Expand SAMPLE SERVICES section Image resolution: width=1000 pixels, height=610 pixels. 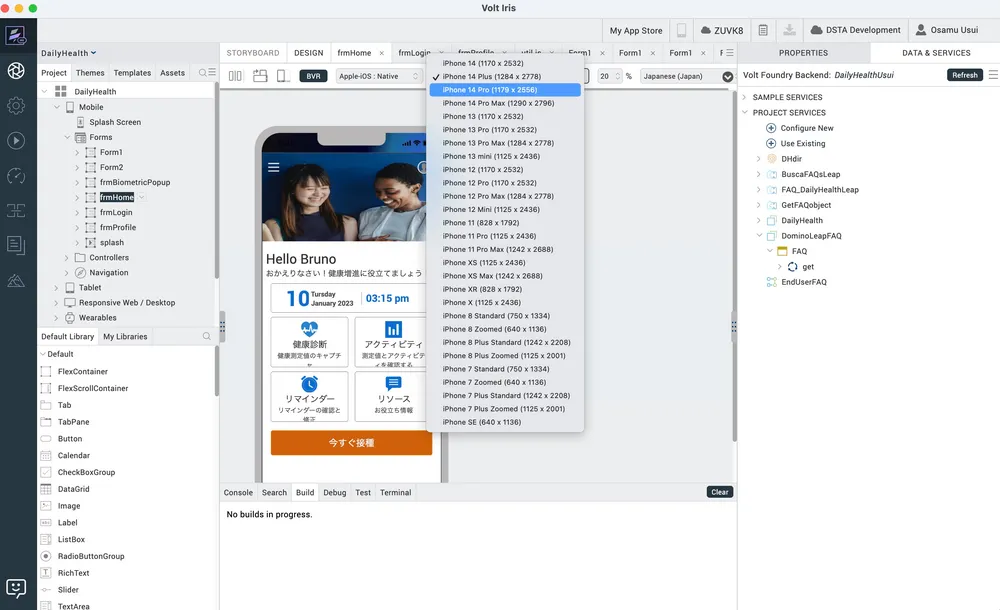[x=744, y=98]
